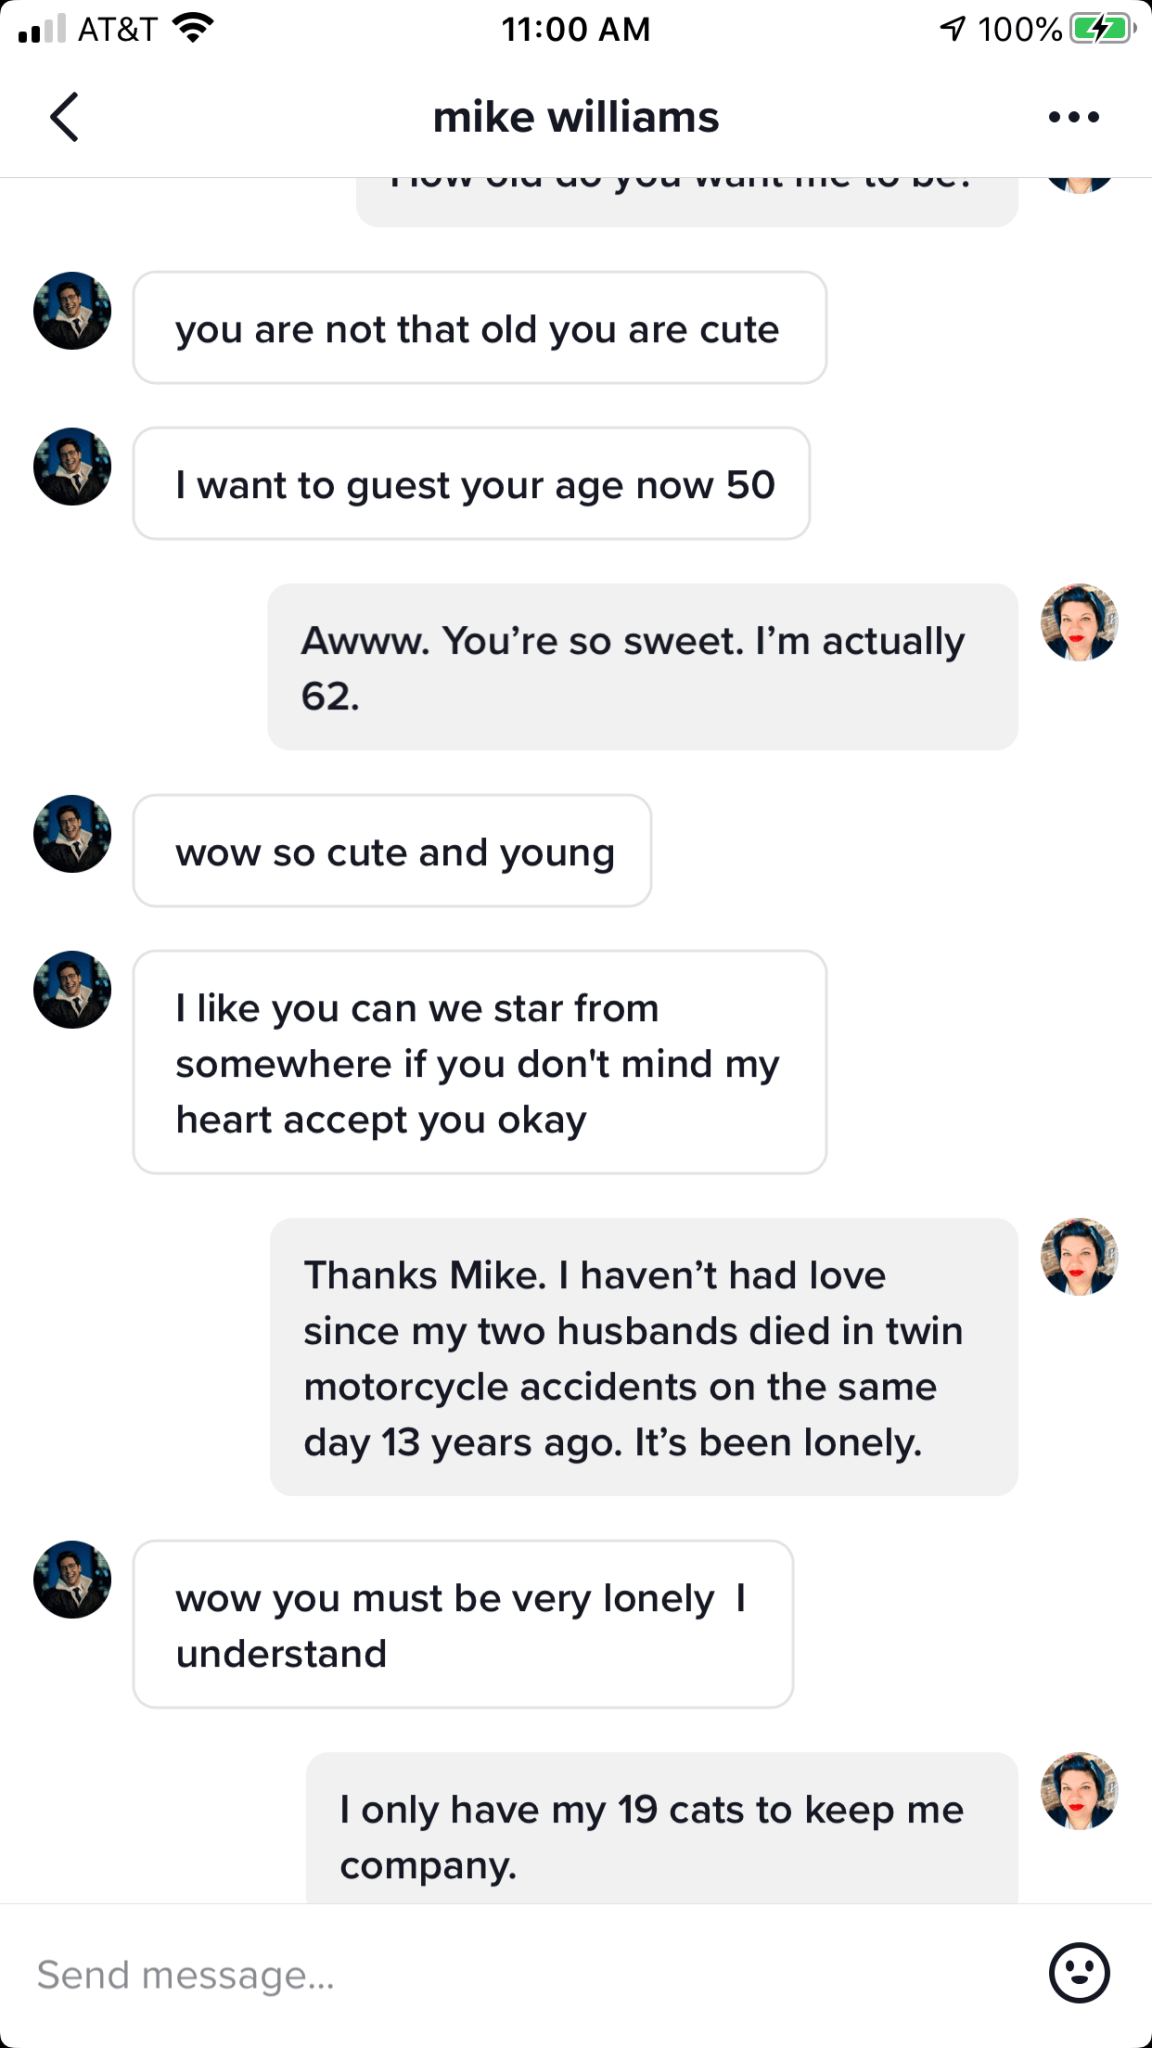1152x2048 pixels.
Task: Select the "Awww. You're so sweet" bubble
Action: click(x=642, y=667)
